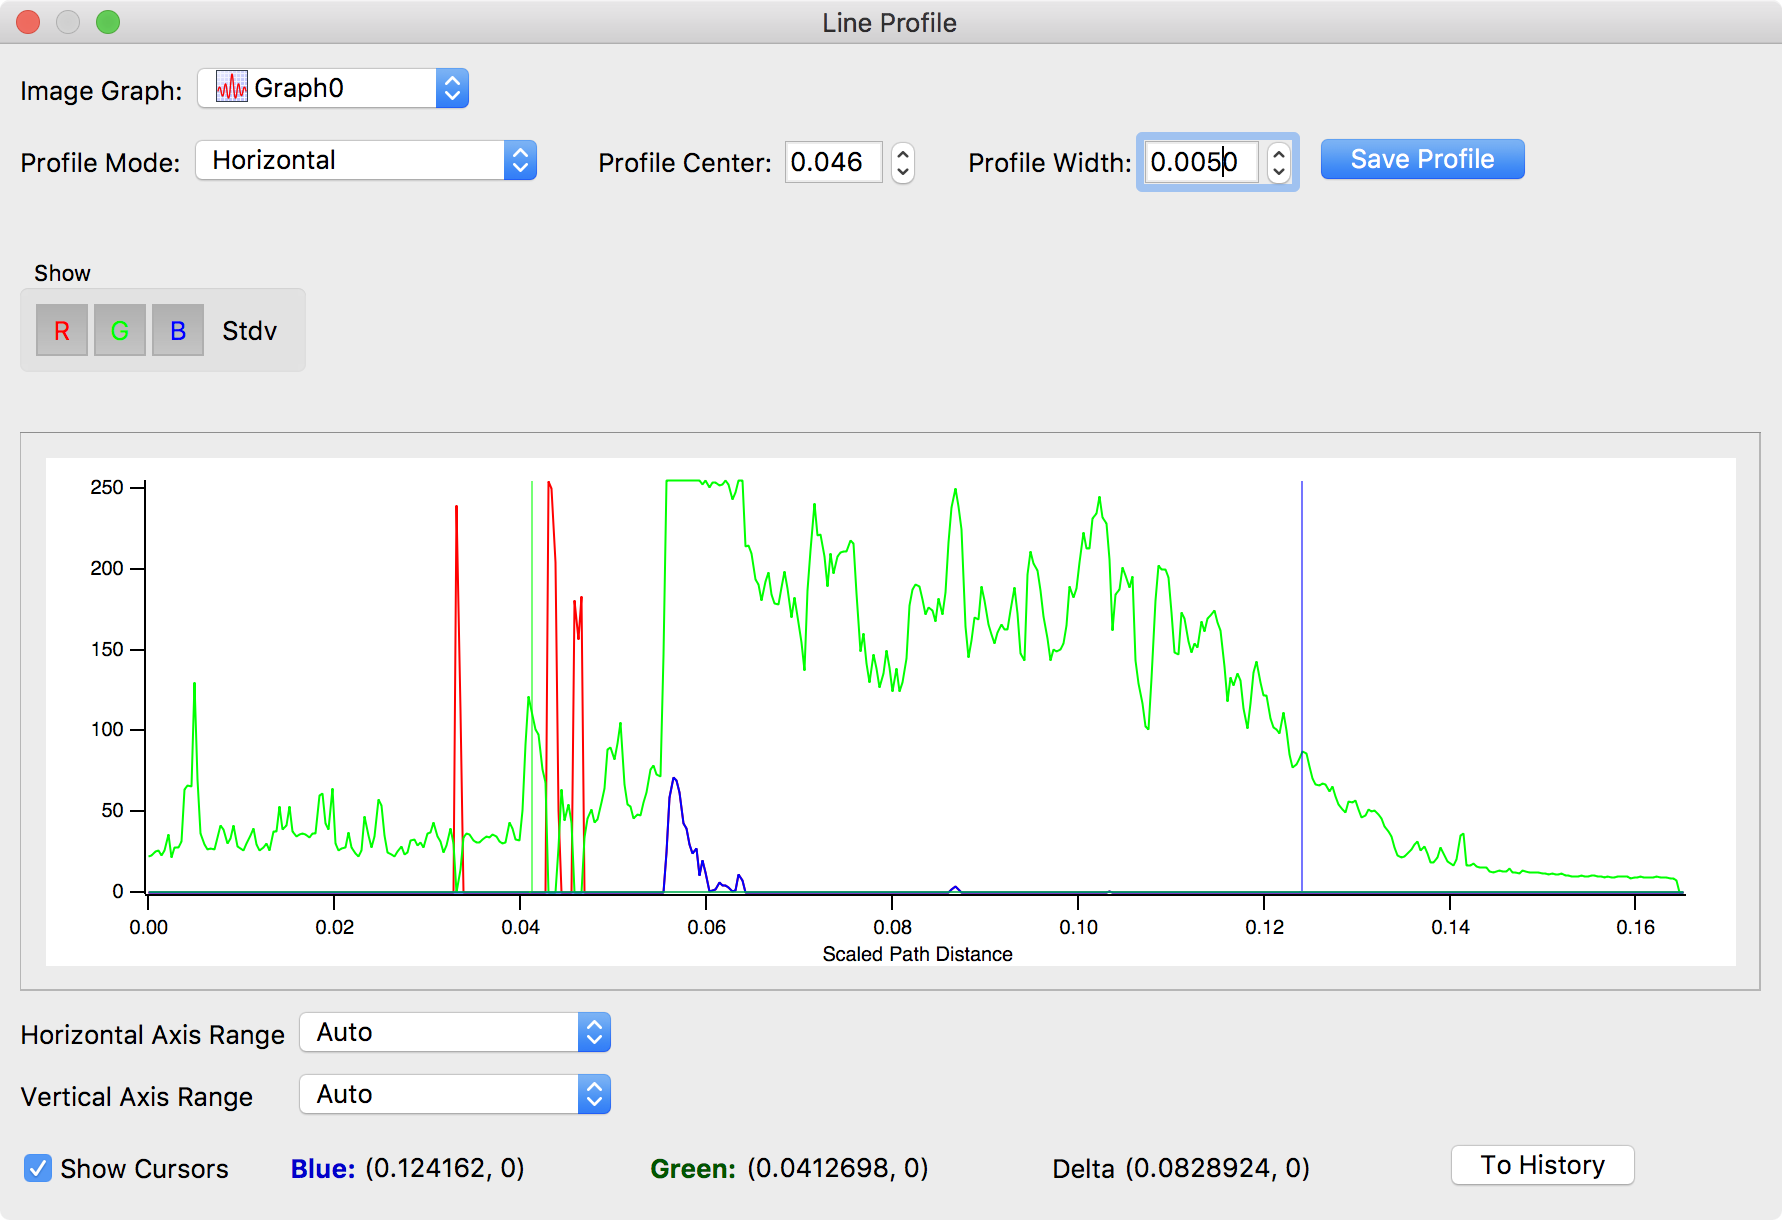Toggle the blue B channel display

pos(178,331)
